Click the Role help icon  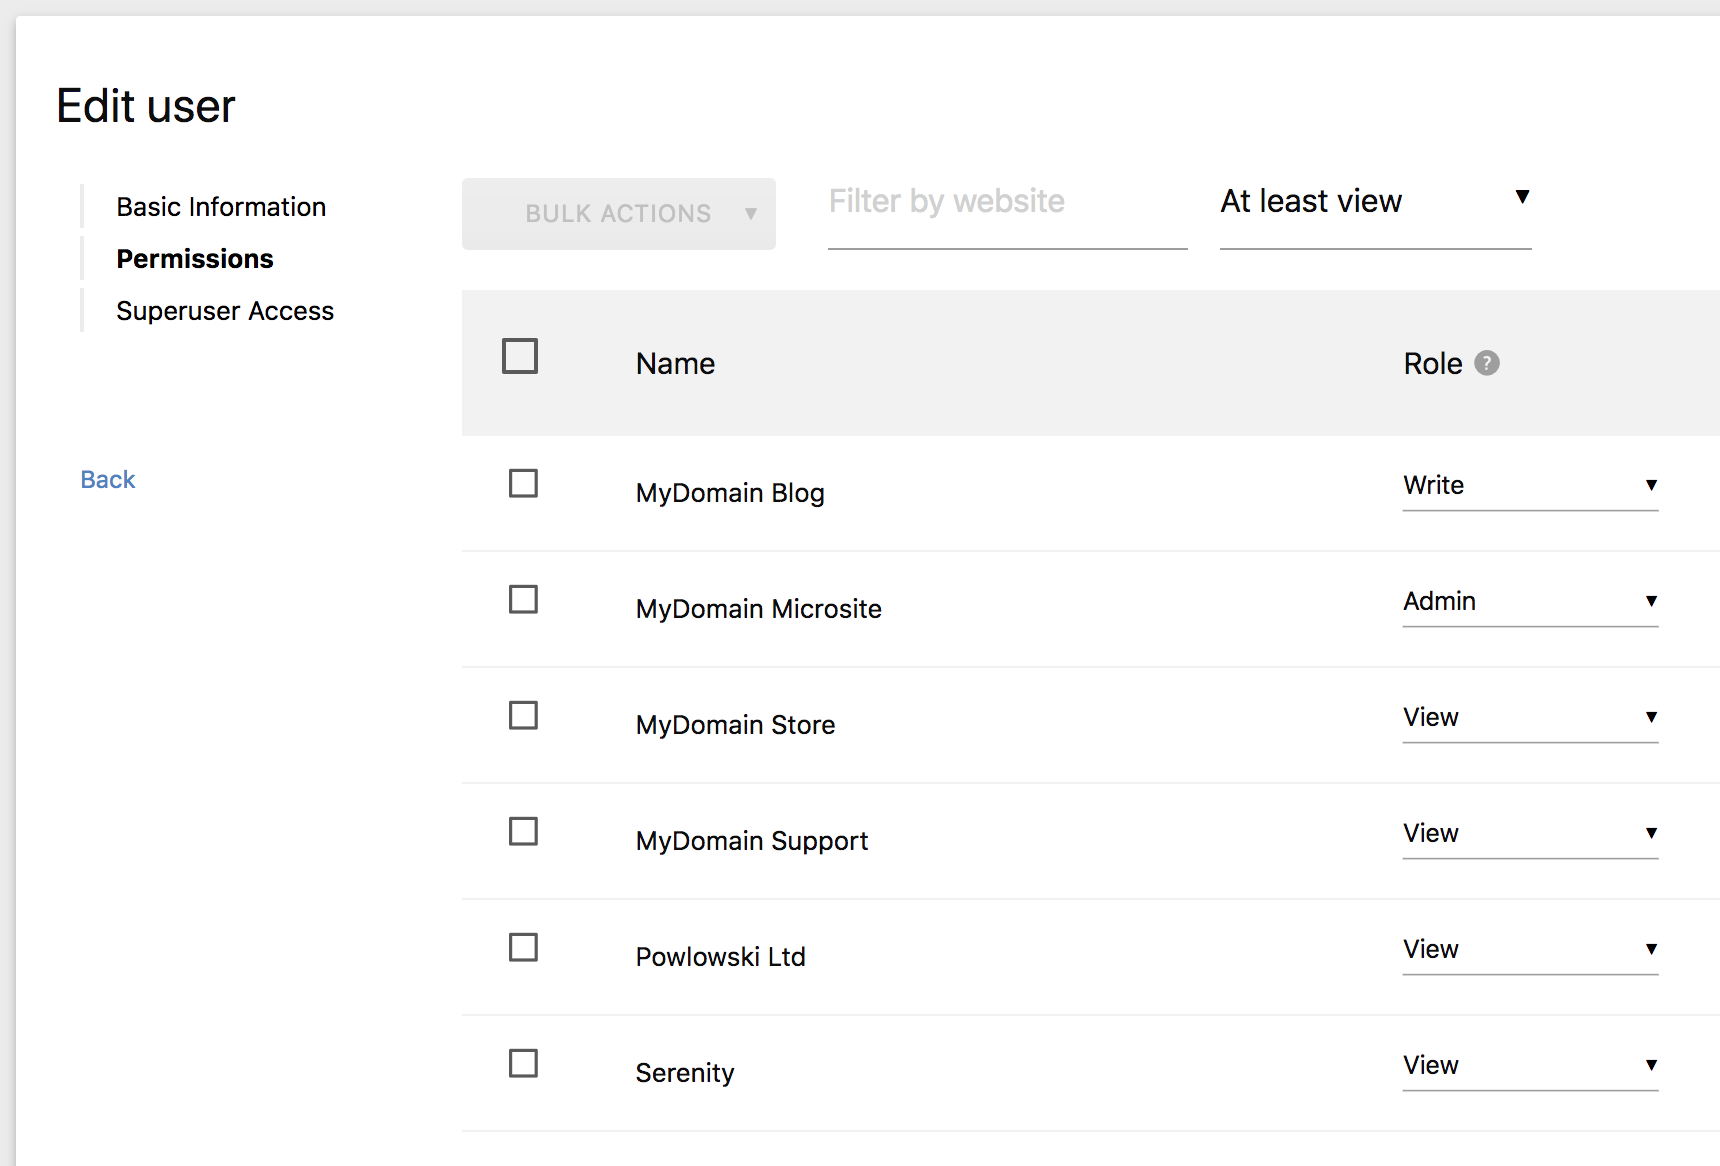[1488, 363]
